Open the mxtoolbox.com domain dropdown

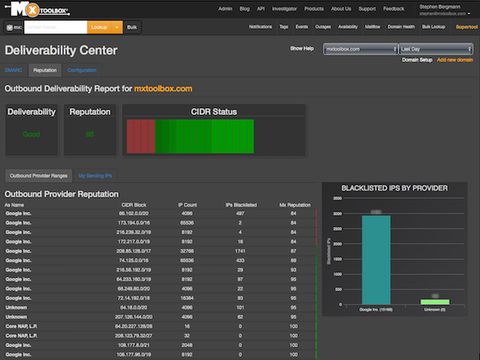coord(361,49)
